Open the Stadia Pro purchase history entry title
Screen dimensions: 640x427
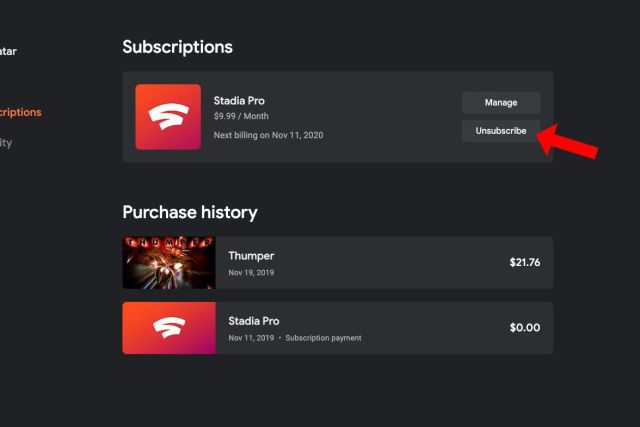click(x=254, y=321)
